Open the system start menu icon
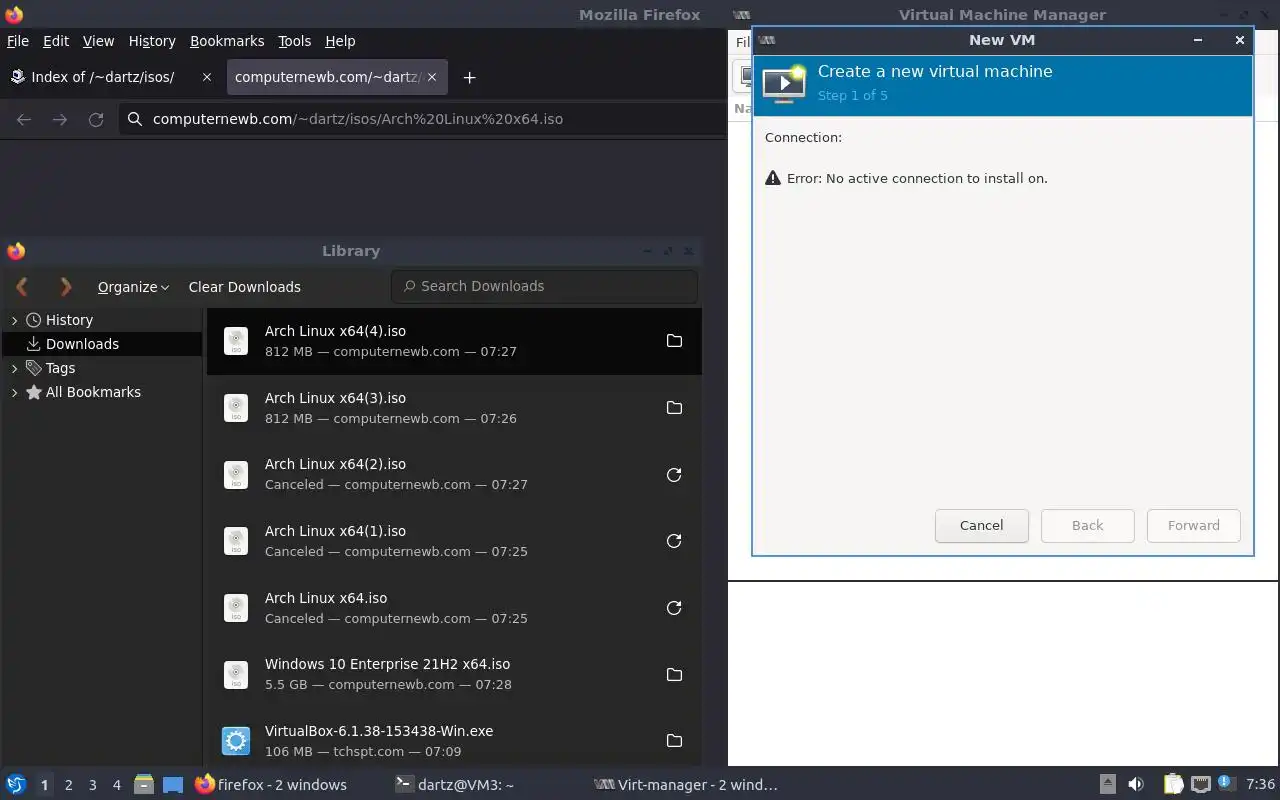 pos(16,785)
